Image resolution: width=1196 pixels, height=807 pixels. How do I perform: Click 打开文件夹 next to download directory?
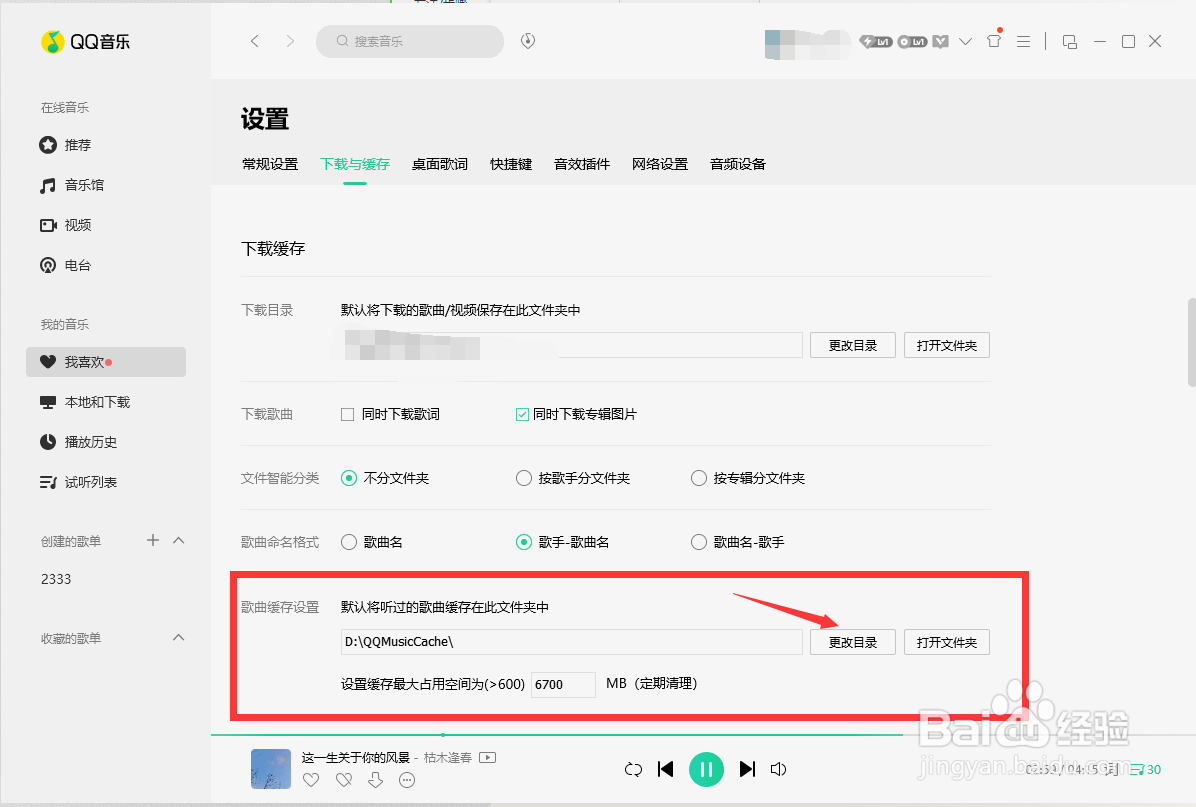(x=946, y=344)
